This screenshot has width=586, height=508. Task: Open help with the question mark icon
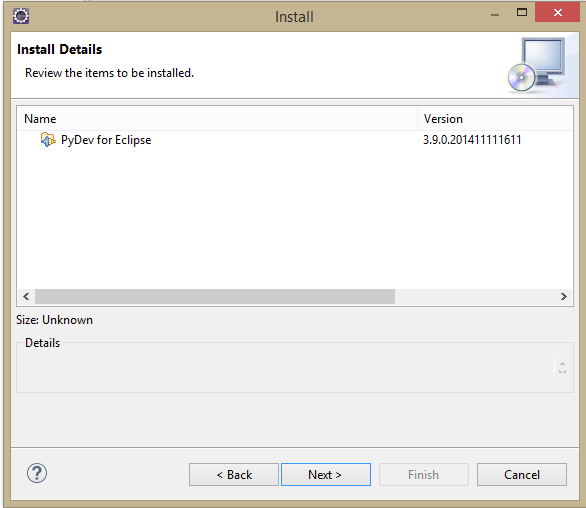pyautogui.click(x=37, y=473)
